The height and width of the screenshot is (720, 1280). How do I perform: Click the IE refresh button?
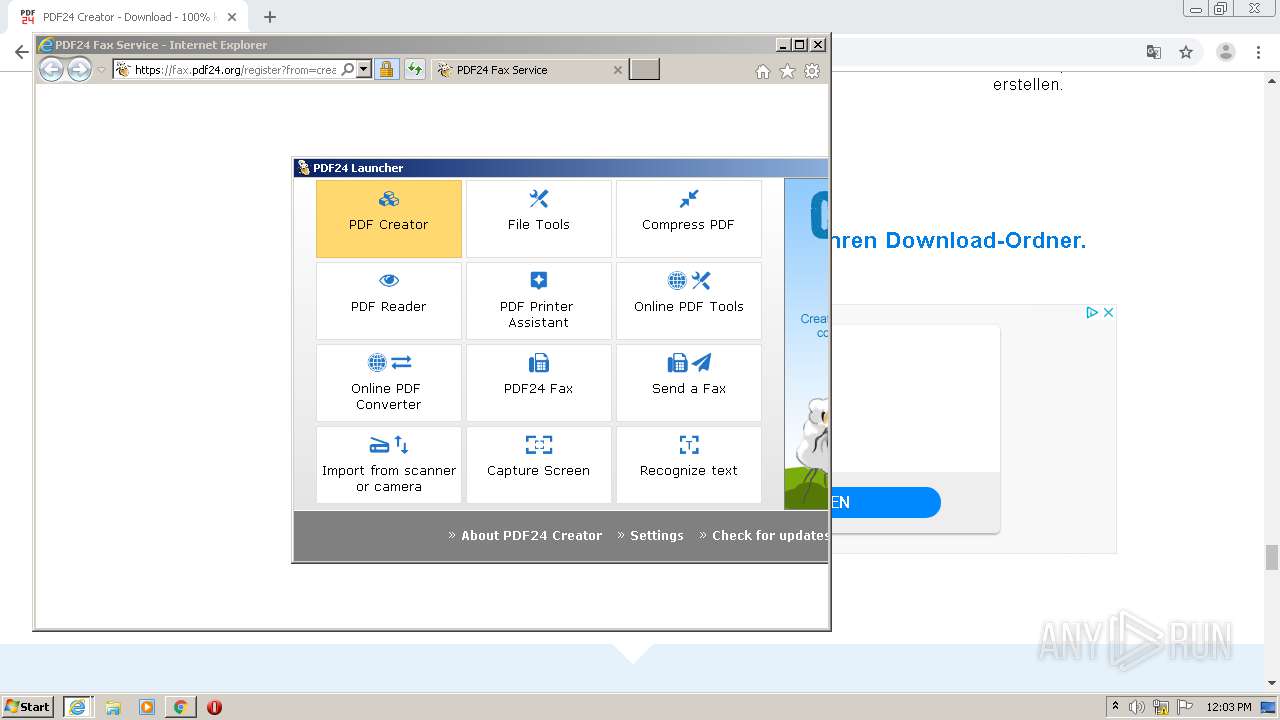coord(415,70)
